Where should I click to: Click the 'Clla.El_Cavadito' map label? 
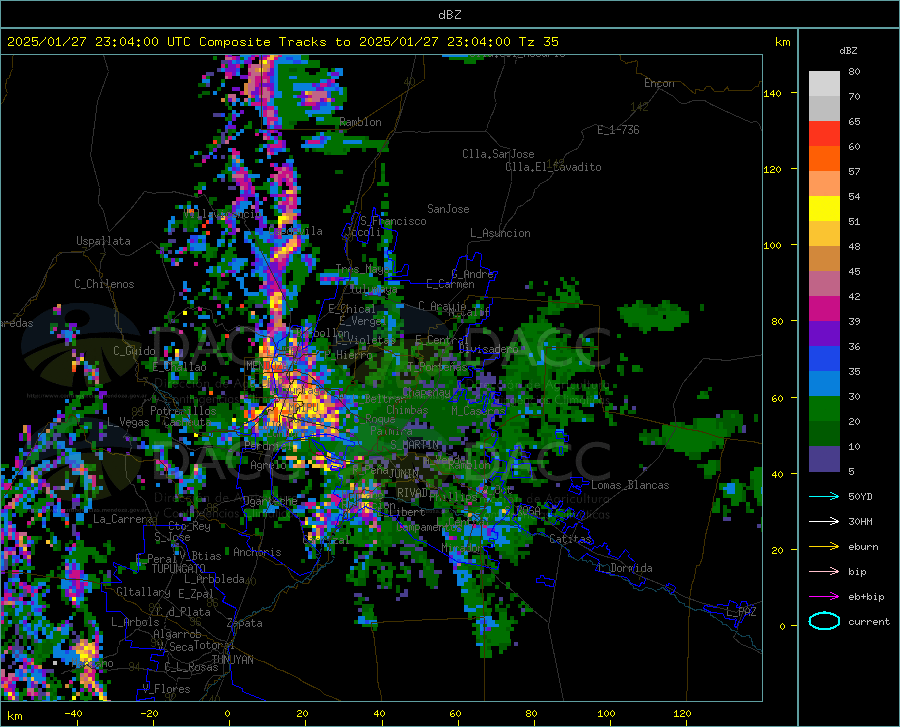(x=553, y=167)
